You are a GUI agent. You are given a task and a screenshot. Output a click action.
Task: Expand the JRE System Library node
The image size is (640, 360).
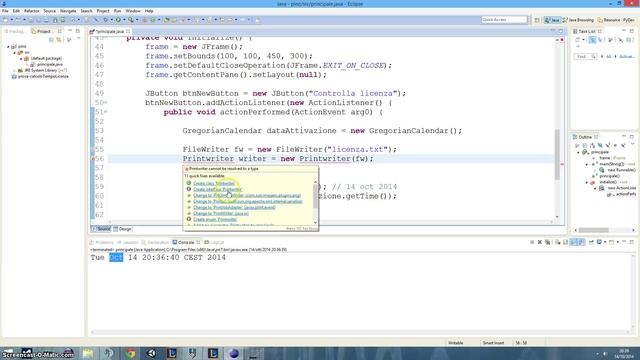pyautogui.click(x=15, y=70)
